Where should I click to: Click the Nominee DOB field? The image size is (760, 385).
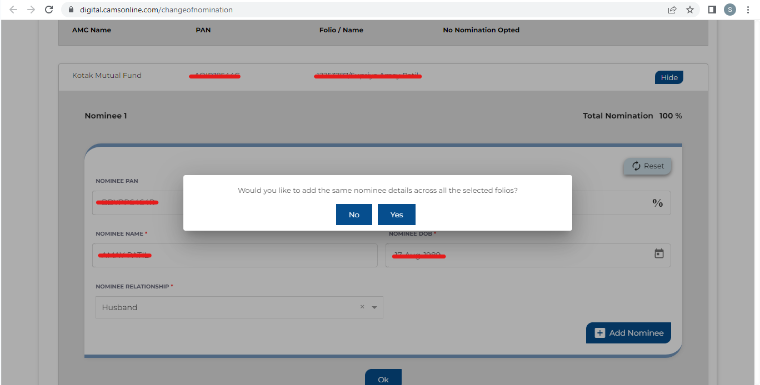(528, 255)
